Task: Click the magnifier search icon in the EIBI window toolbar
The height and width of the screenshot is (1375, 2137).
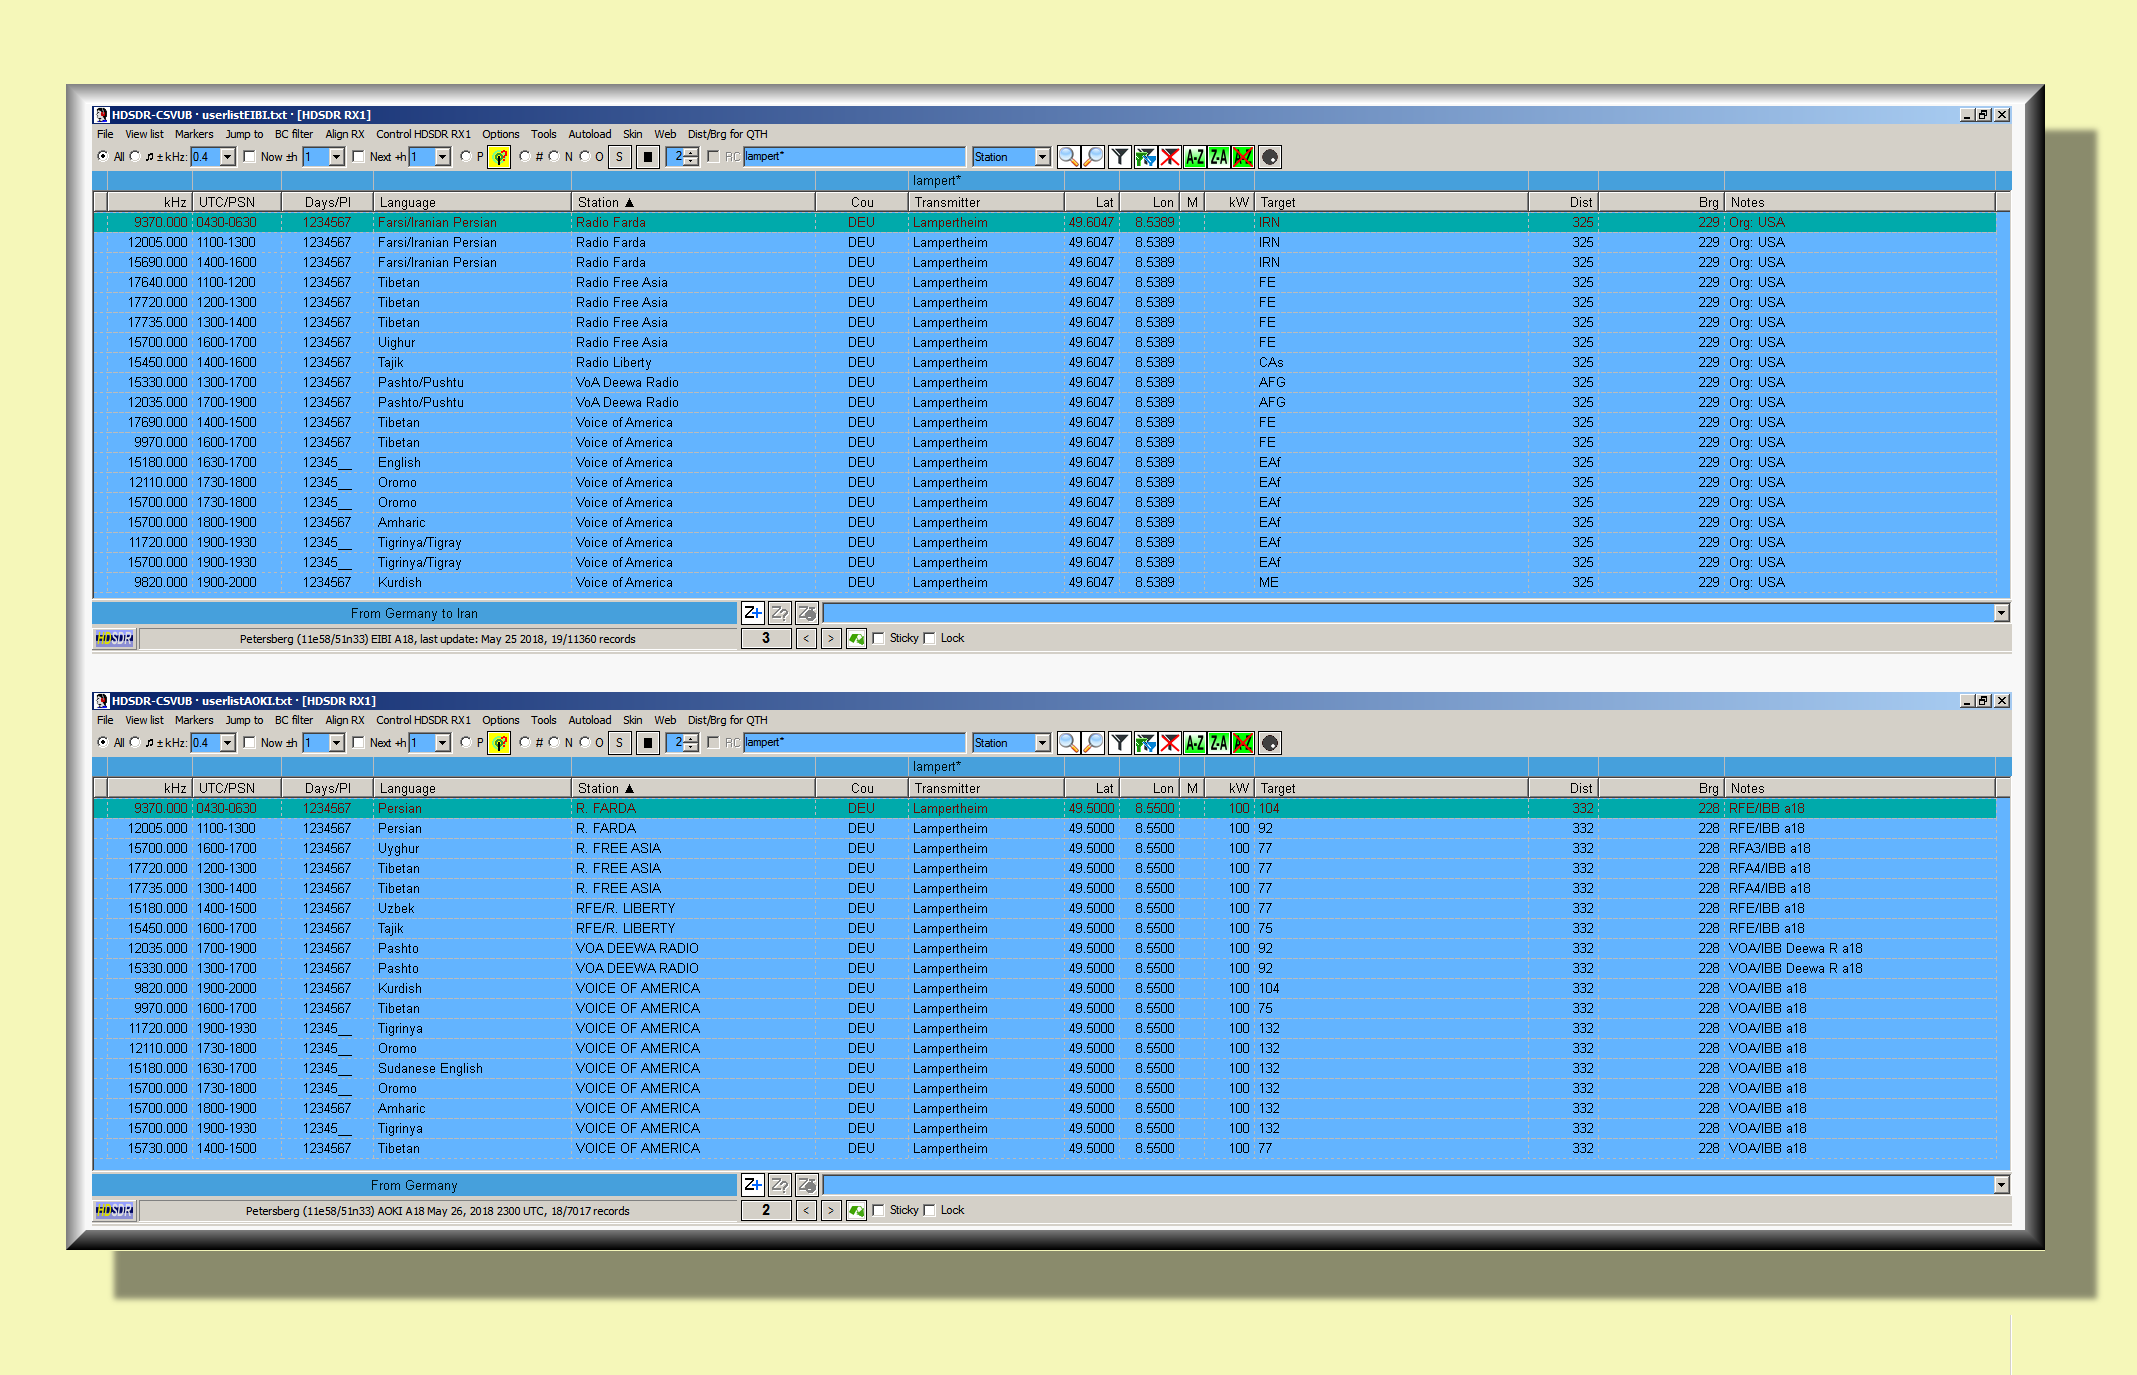Action: [x=1069, y=157]
